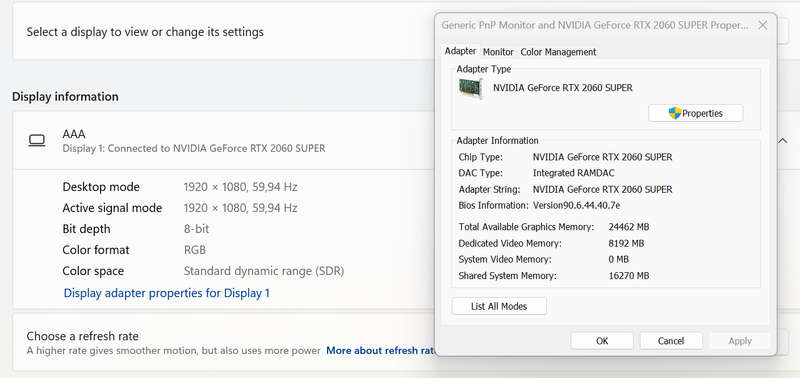Click Select a display to view text
Viewport: 800px width, 378px height.
tap(145, 32)
